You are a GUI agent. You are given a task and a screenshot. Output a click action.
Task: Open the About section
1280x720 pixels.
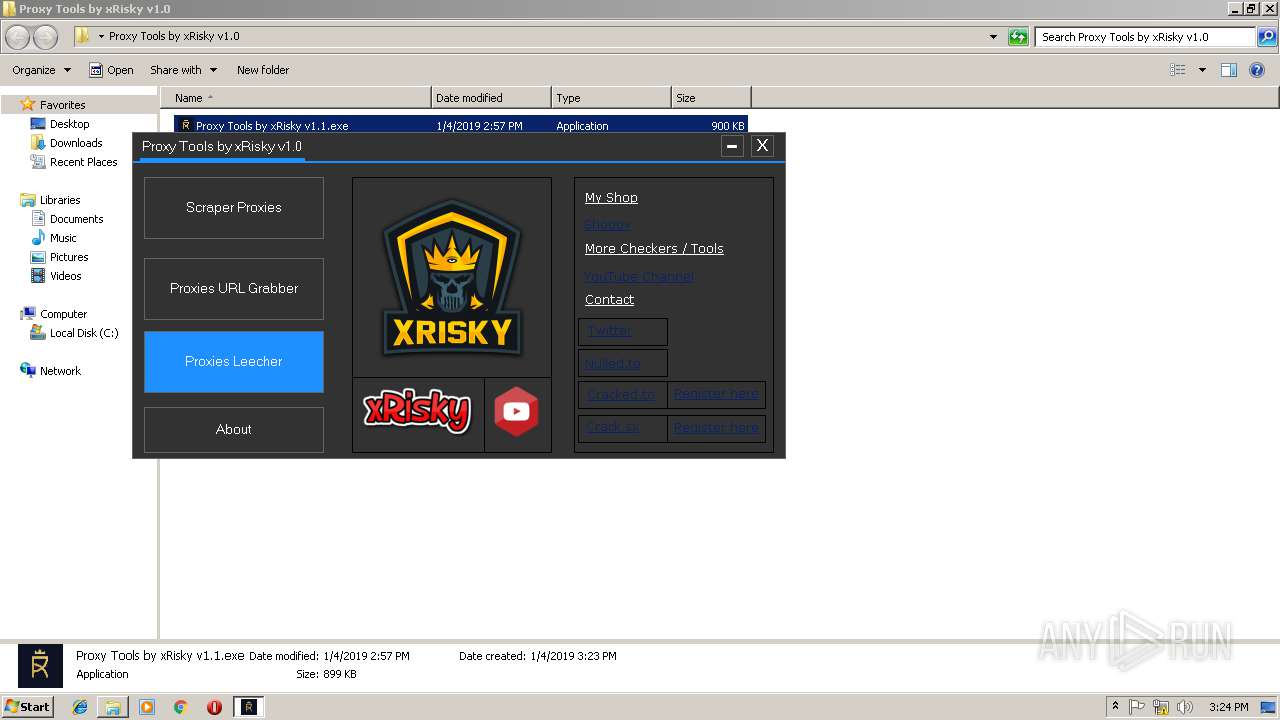(x=234, y=430)
